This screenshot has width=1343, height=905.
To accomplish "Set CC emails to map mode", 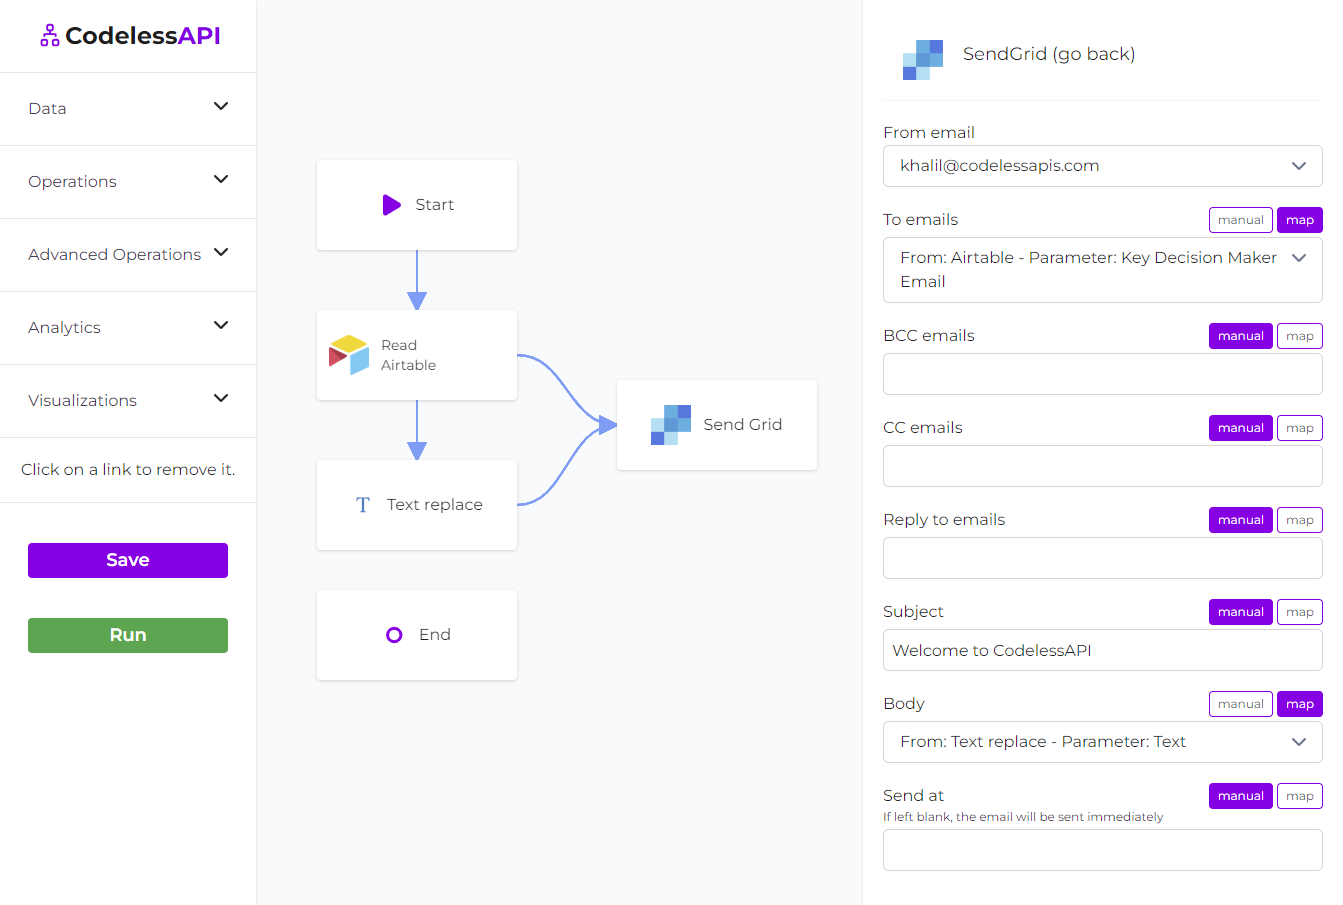I will tap(1300, 428).
